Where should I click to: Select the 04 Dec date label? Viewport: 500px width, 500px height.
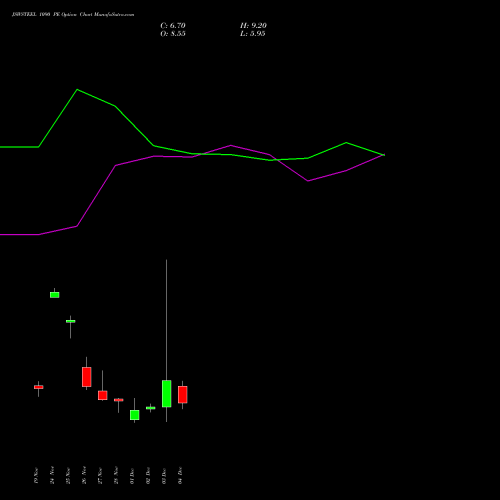(180, 476)
